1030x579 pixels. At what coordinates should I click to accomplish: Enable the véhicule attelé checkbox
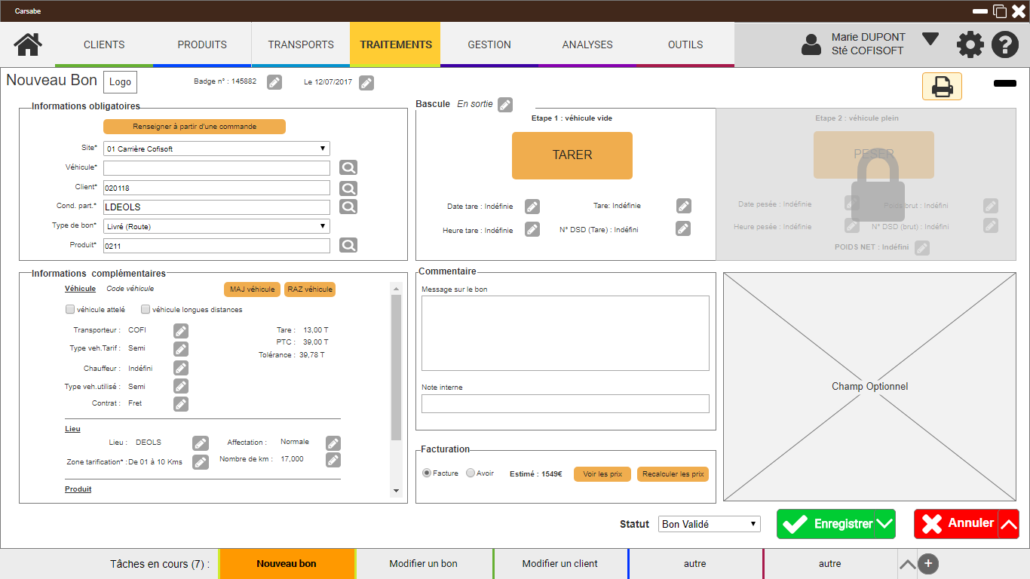tap(70, 310)
